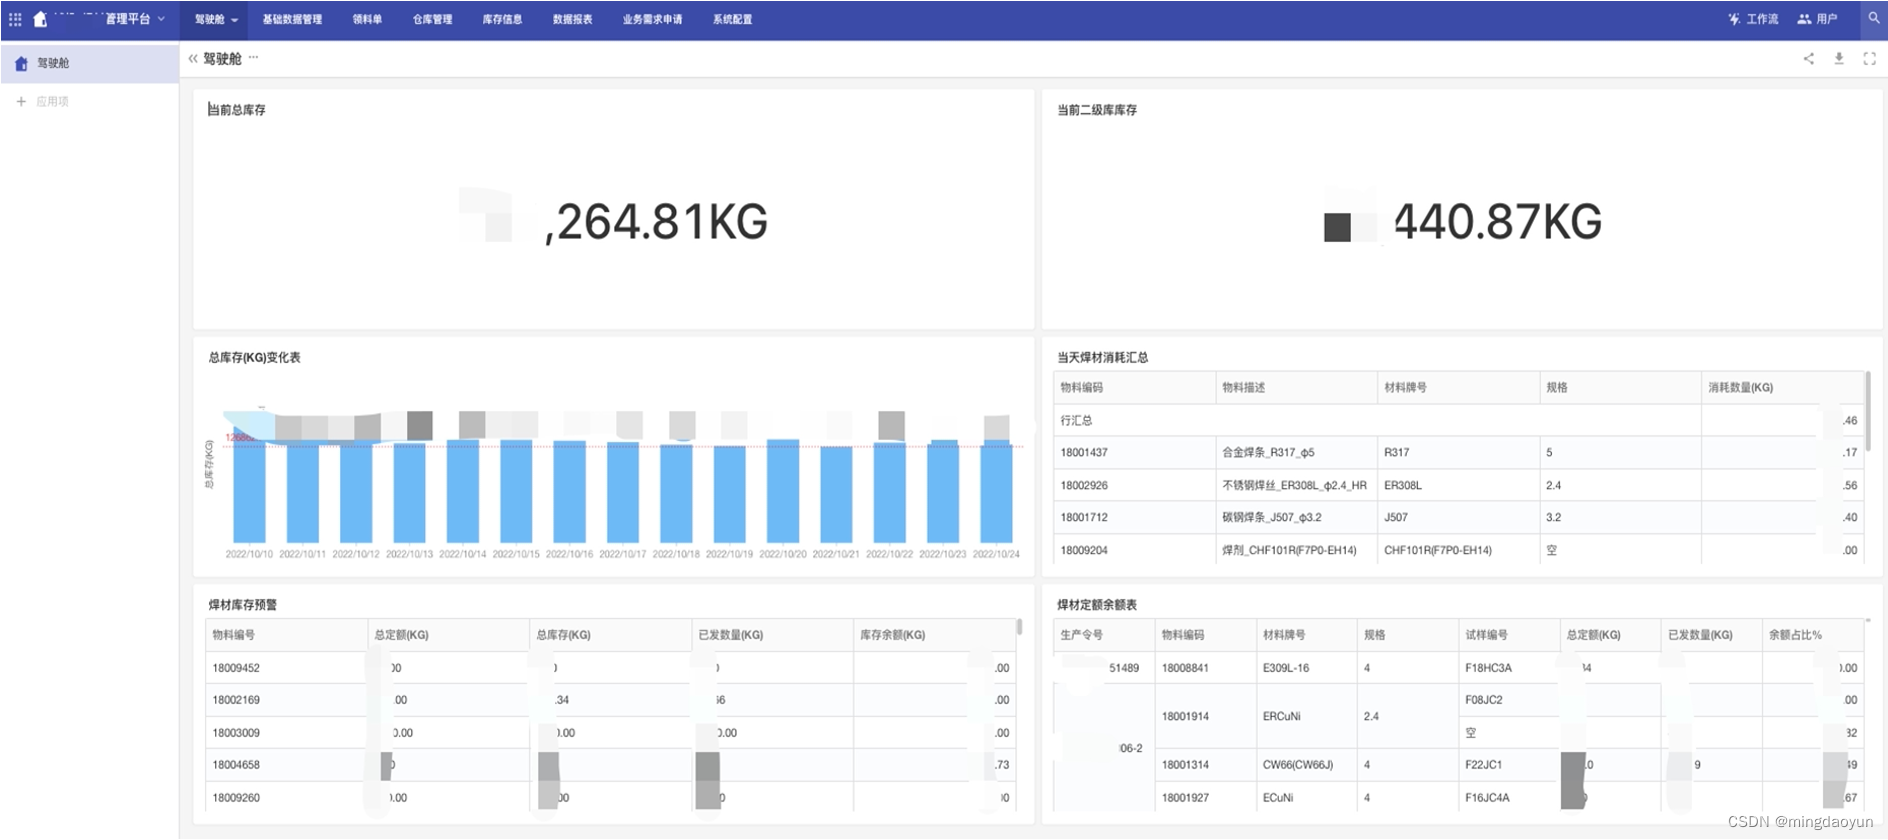Screen dimensions: 1888x840
Task: Click sample number F22JC1 cell
Action: pos(1509,765)
